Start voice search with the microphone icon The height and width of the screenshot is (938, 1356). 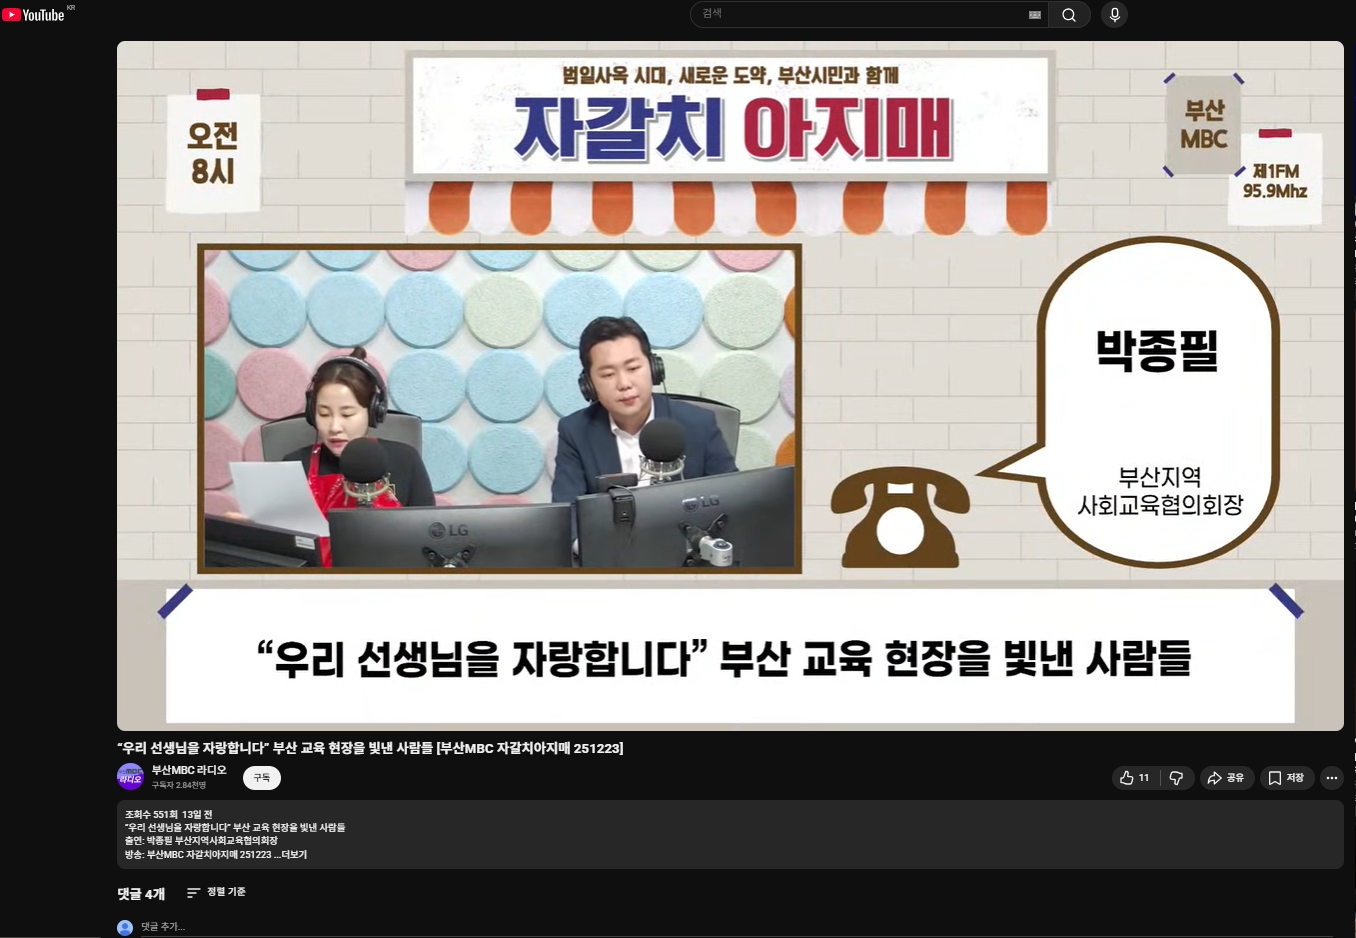coord(1113,13)
